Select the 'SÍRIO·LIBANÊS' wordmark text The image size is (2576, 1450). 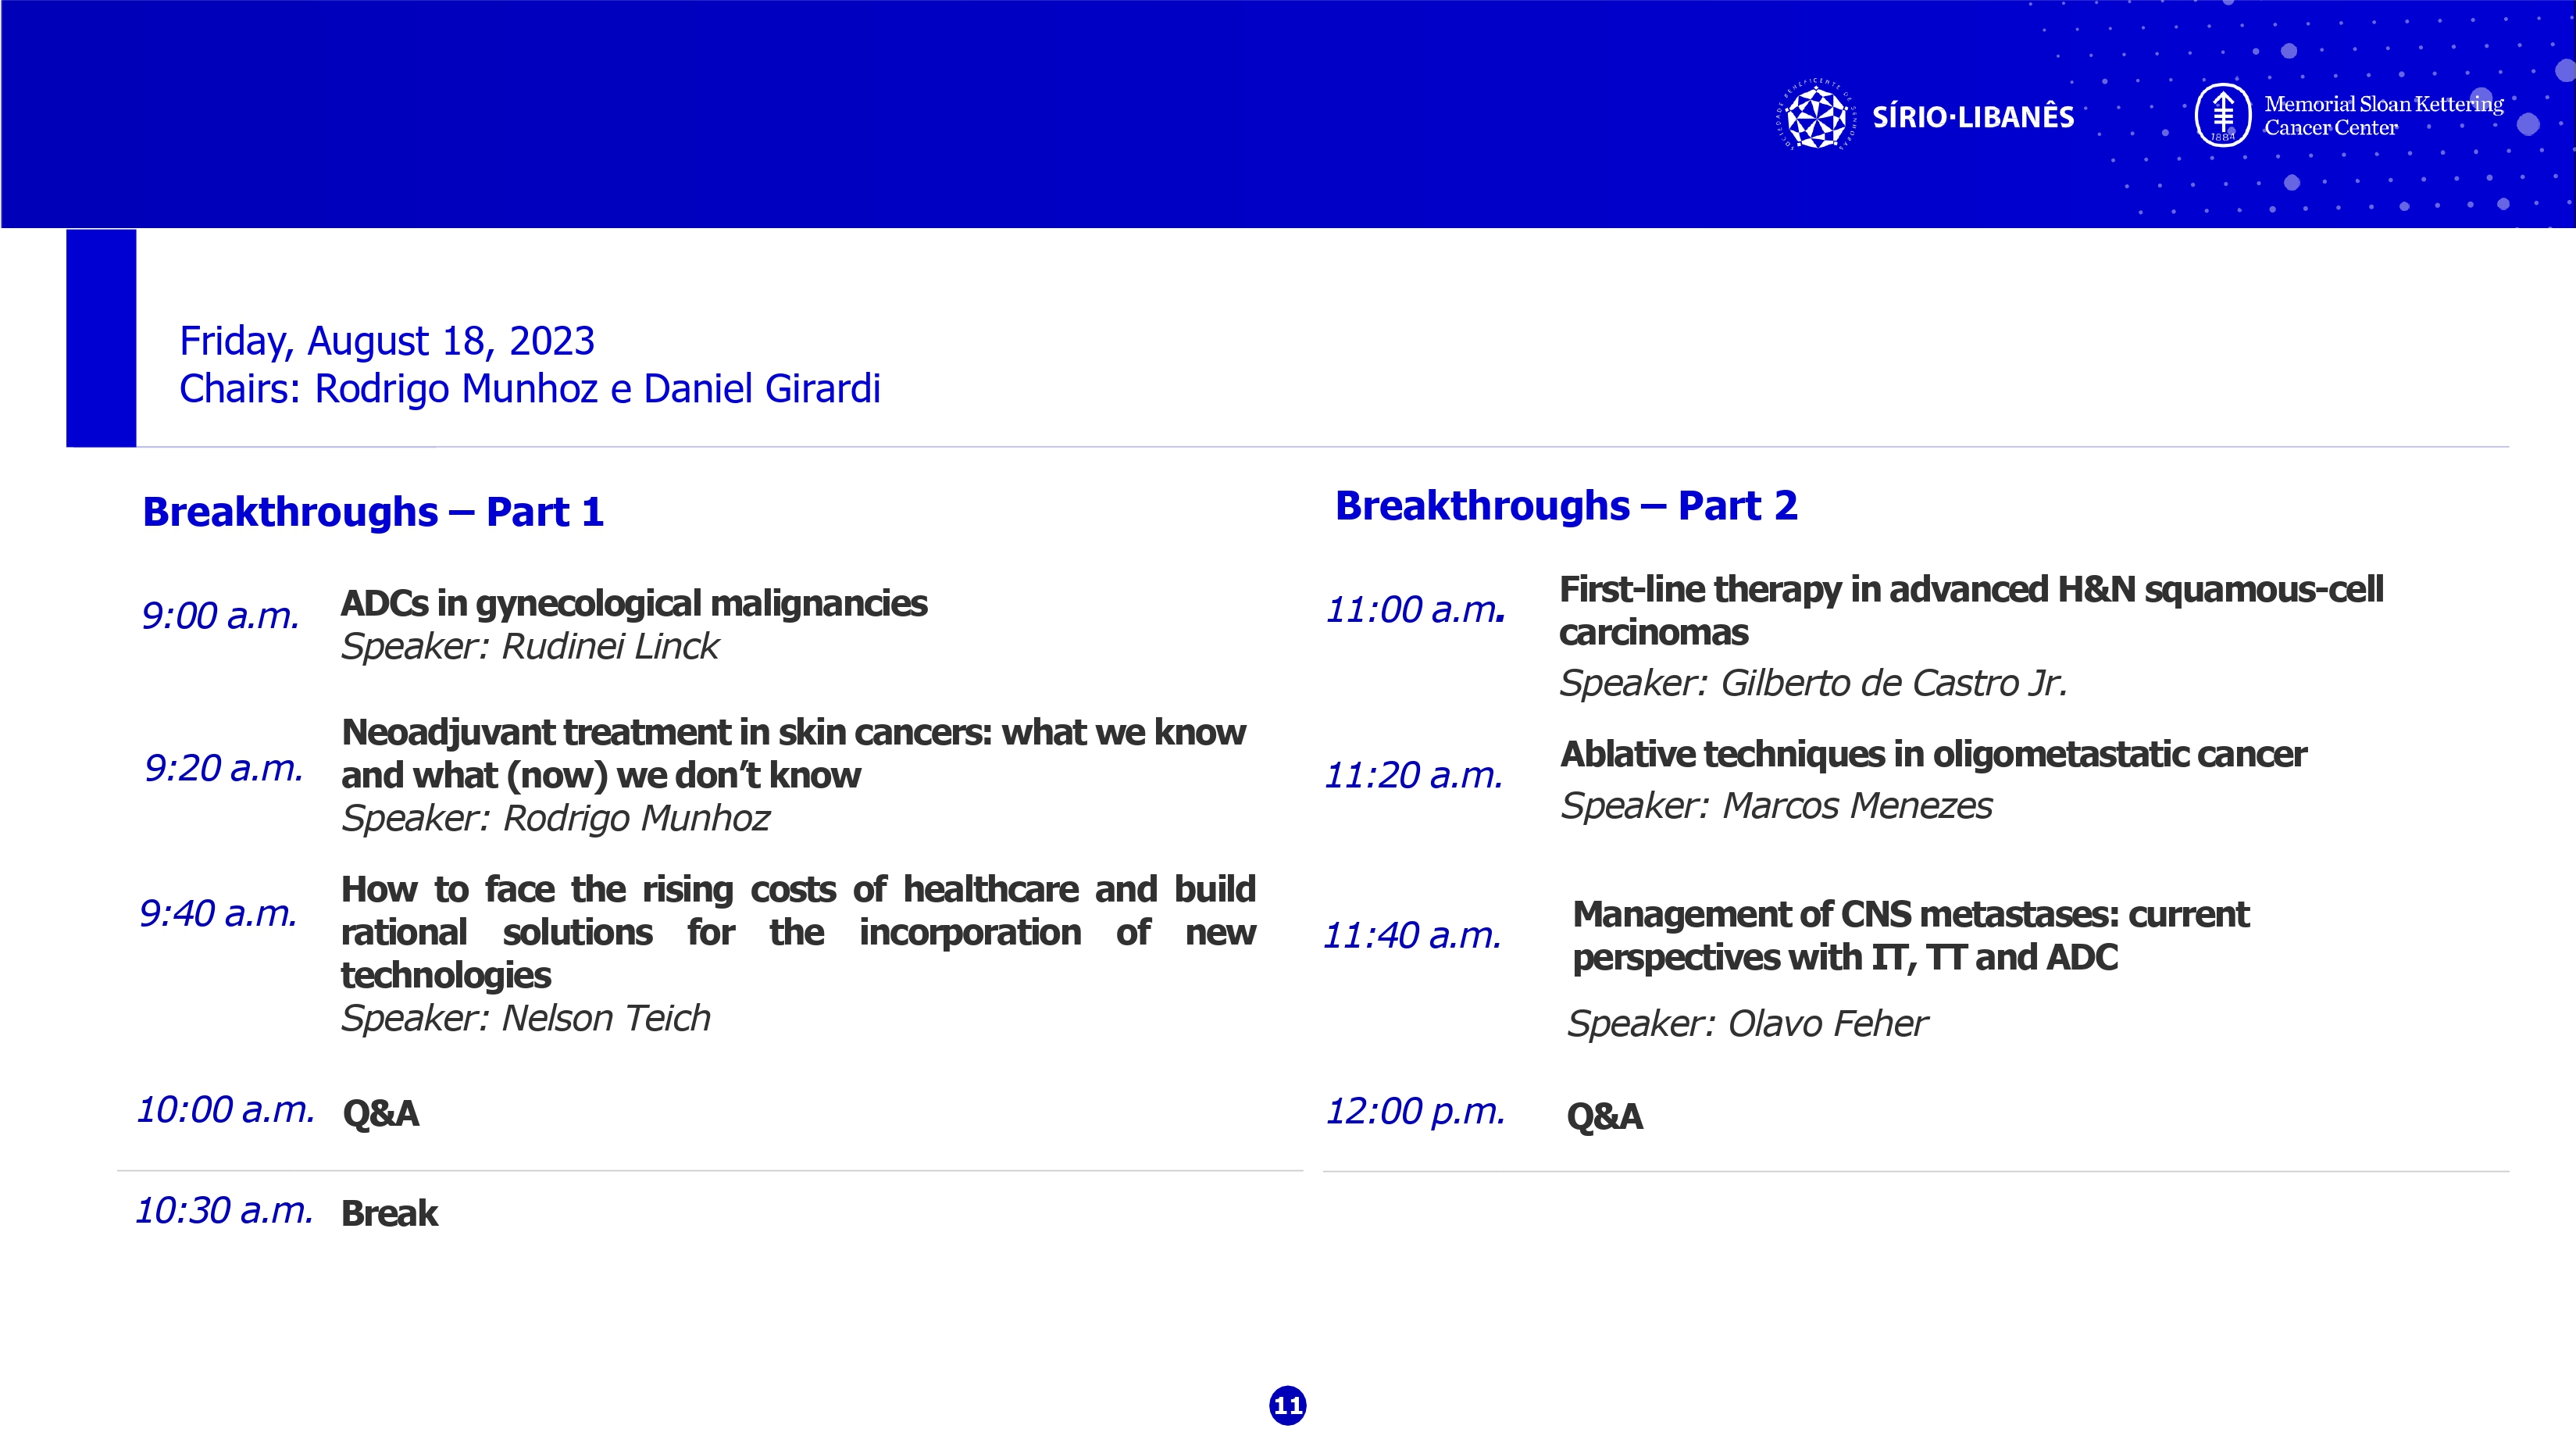point(1973,117)
